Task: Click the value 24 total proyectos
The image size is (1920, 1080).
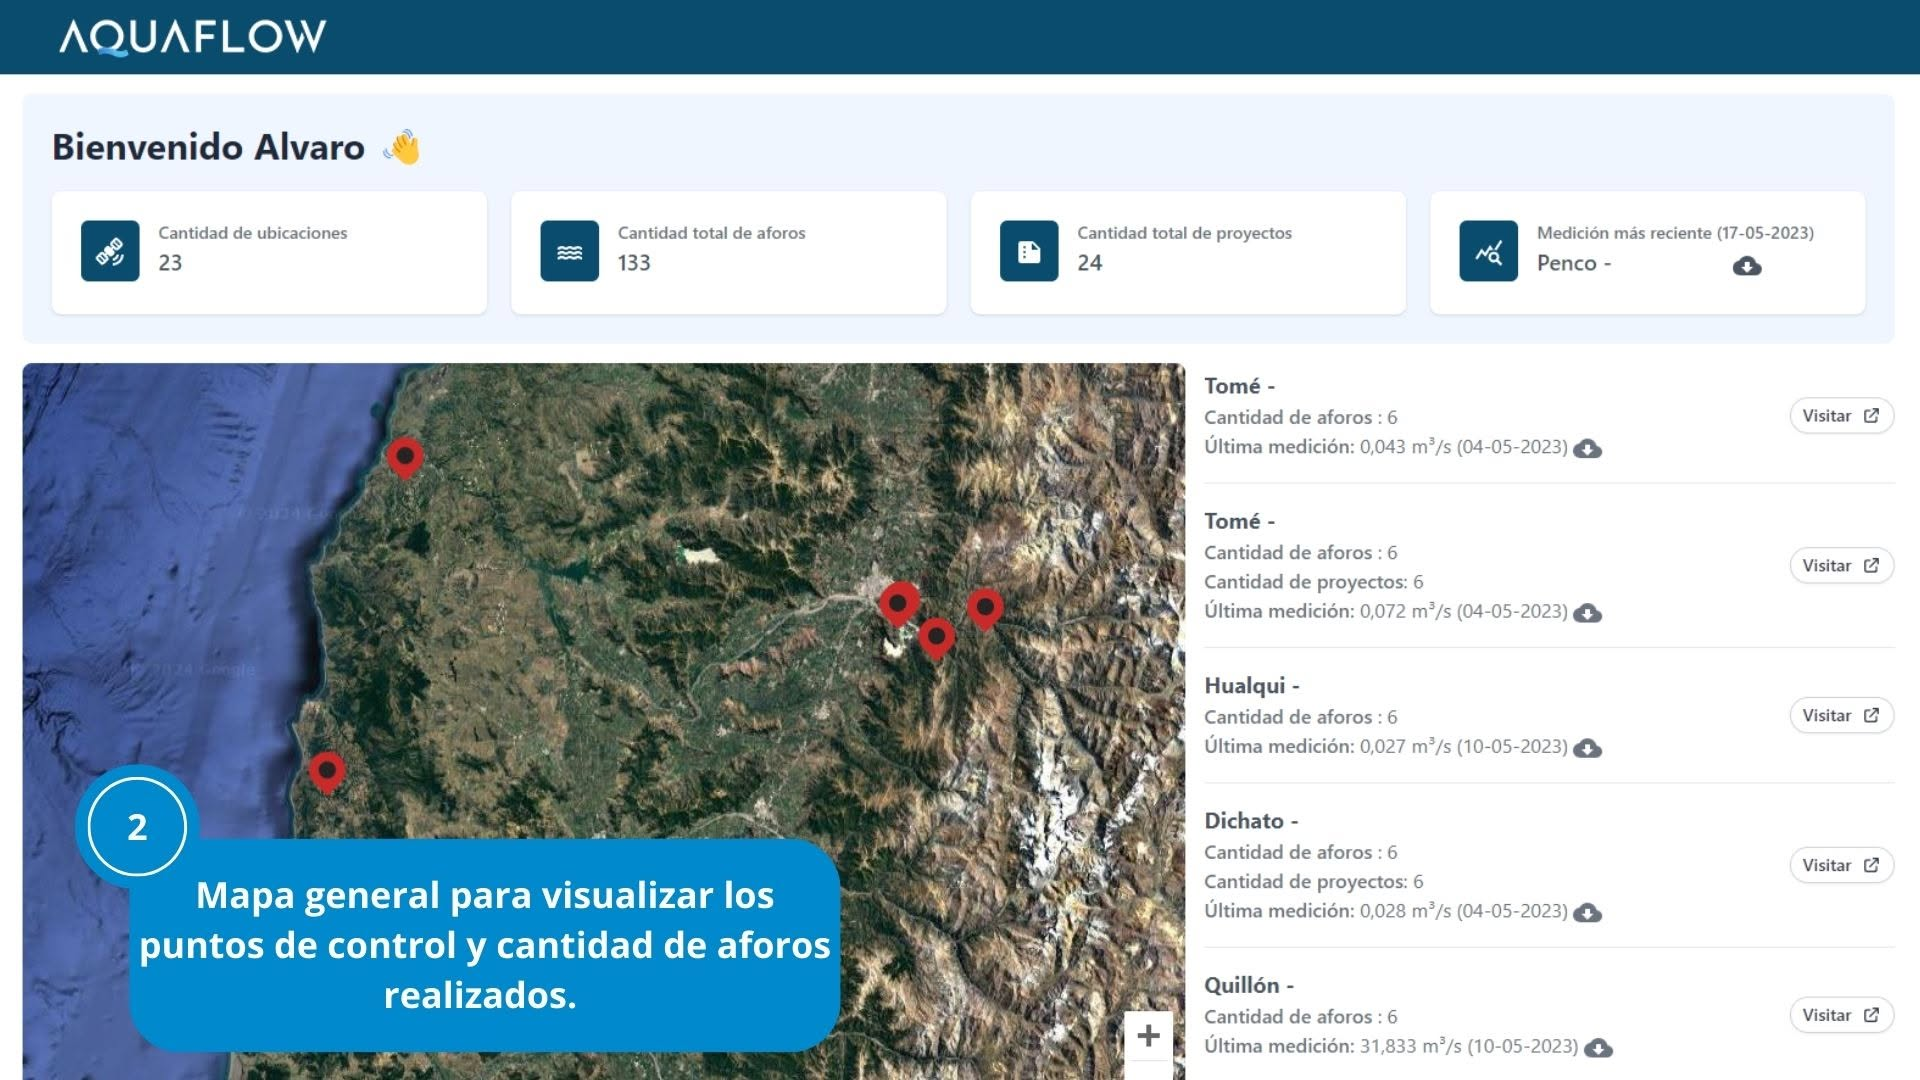Action: [x=1090, y=263]
